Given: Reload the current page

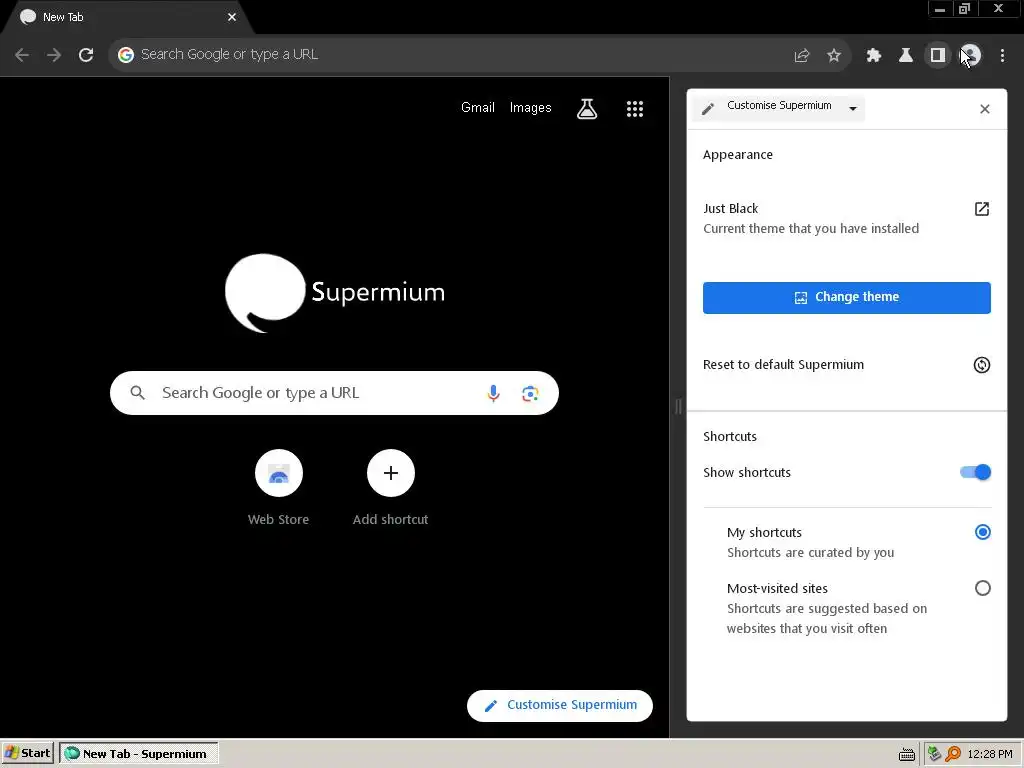Looking at the screenshot, I should tap(86, 55).
